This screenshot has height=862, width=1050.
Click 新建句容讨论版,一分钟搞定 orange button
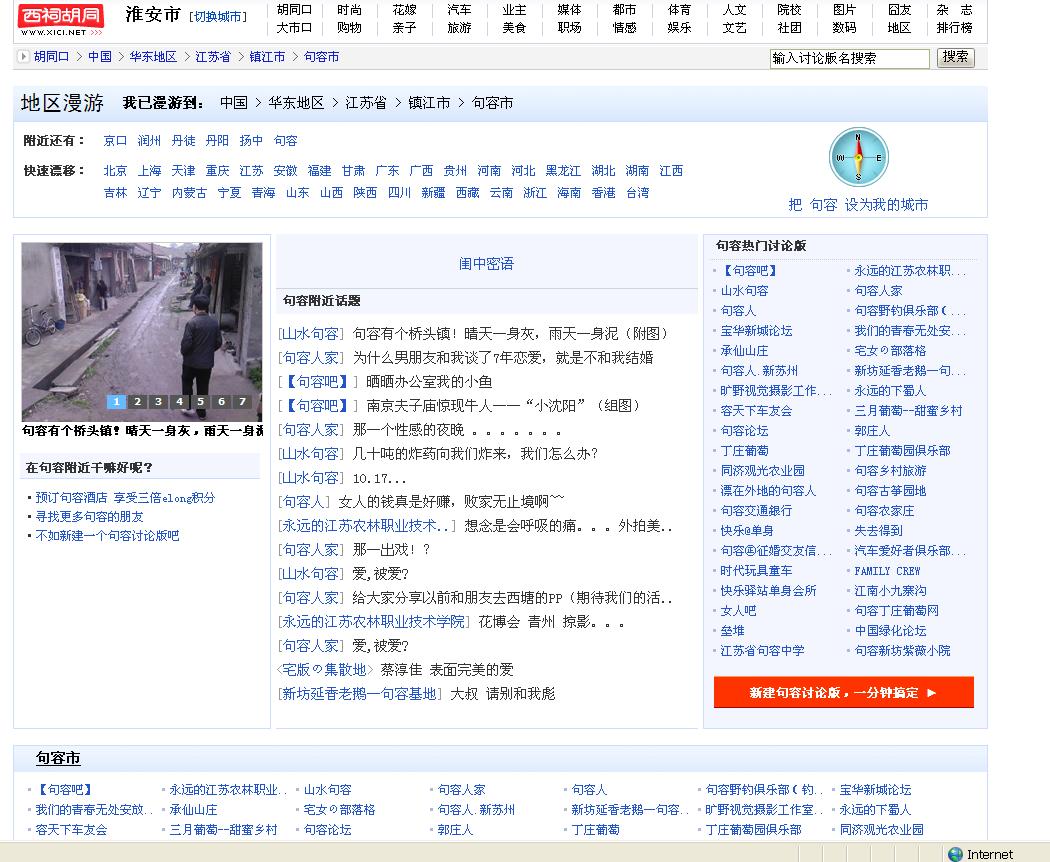click(x=844, y=693)
